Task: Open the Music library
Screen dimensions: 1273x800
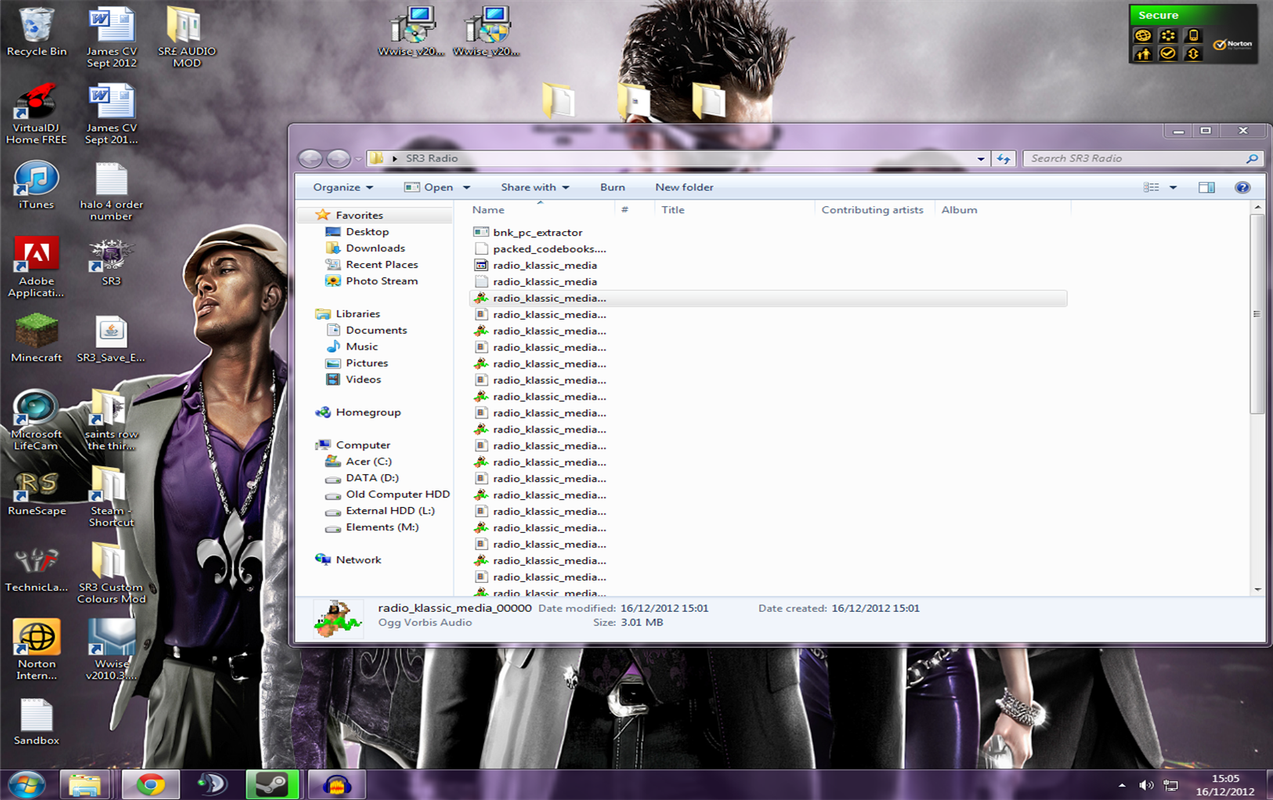Action: 362,347
